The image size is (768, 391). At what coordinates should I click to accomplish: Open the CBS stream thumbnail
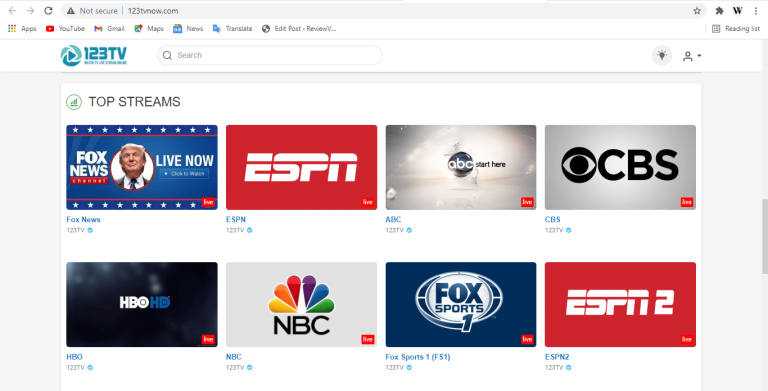point(620,167)
